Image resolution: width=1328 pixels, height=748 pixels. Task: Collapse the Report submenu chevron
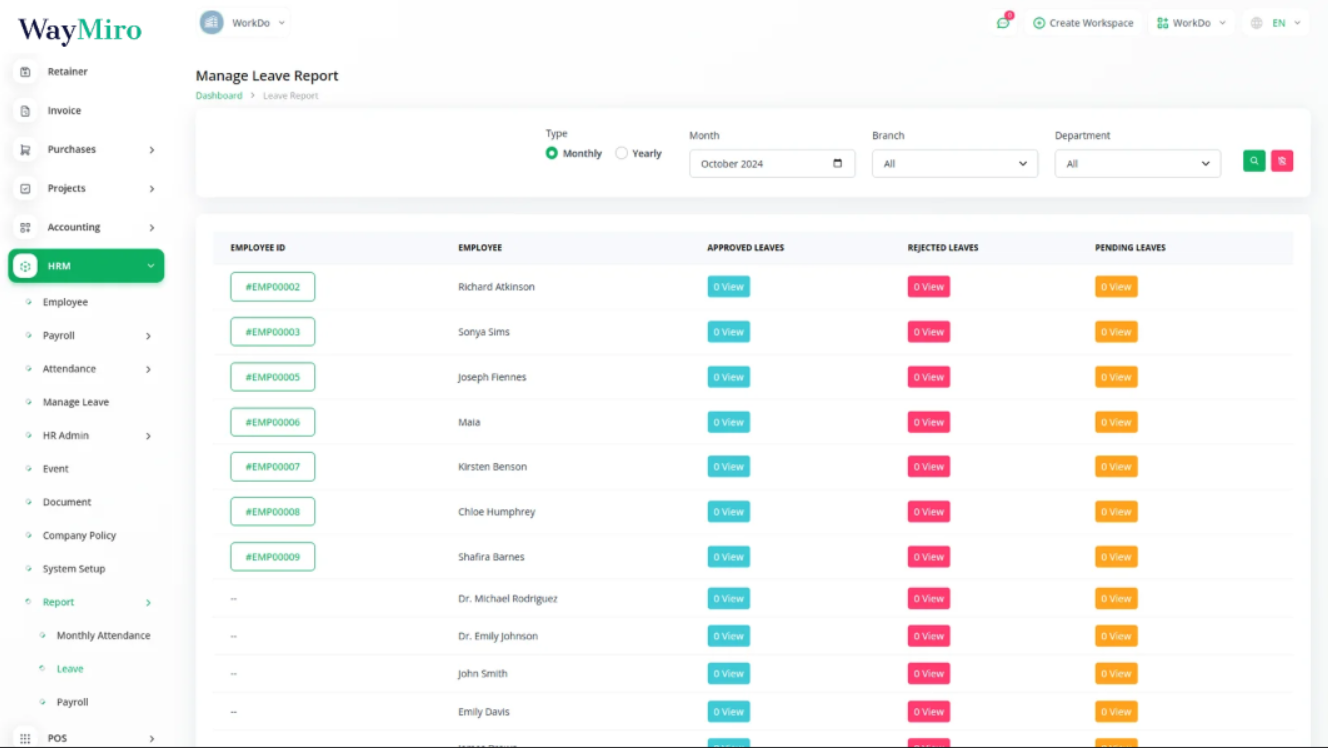pos(148,603)
